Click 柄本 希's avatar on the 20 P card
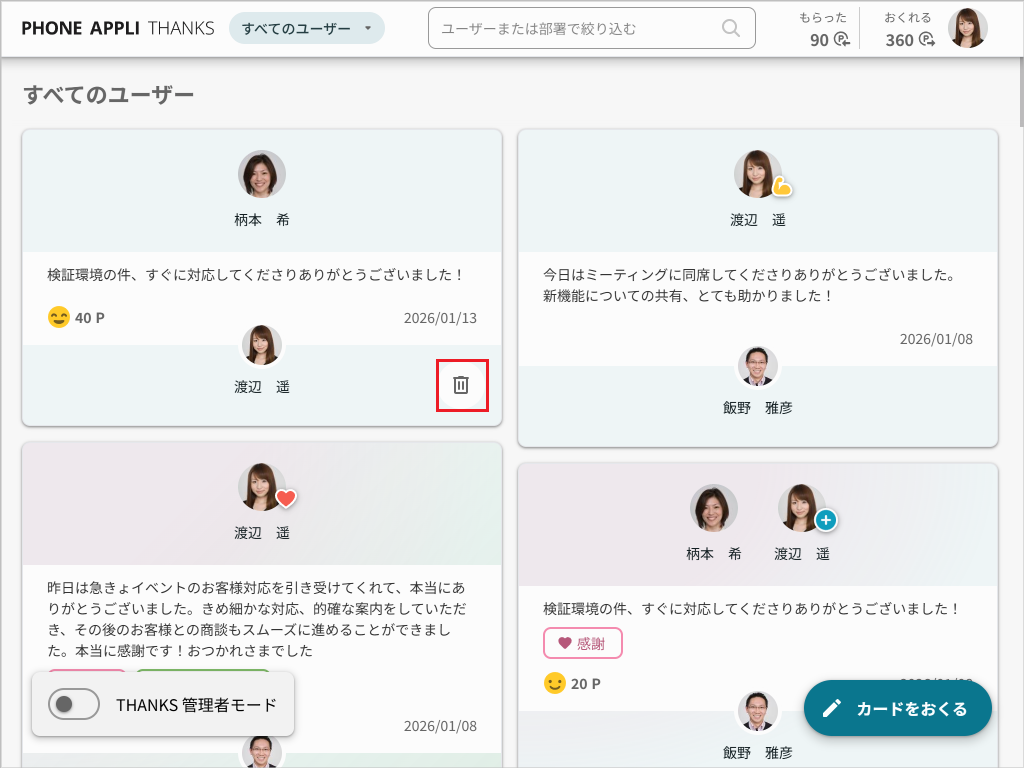The image size is (1024, 768). pos(714,508)
